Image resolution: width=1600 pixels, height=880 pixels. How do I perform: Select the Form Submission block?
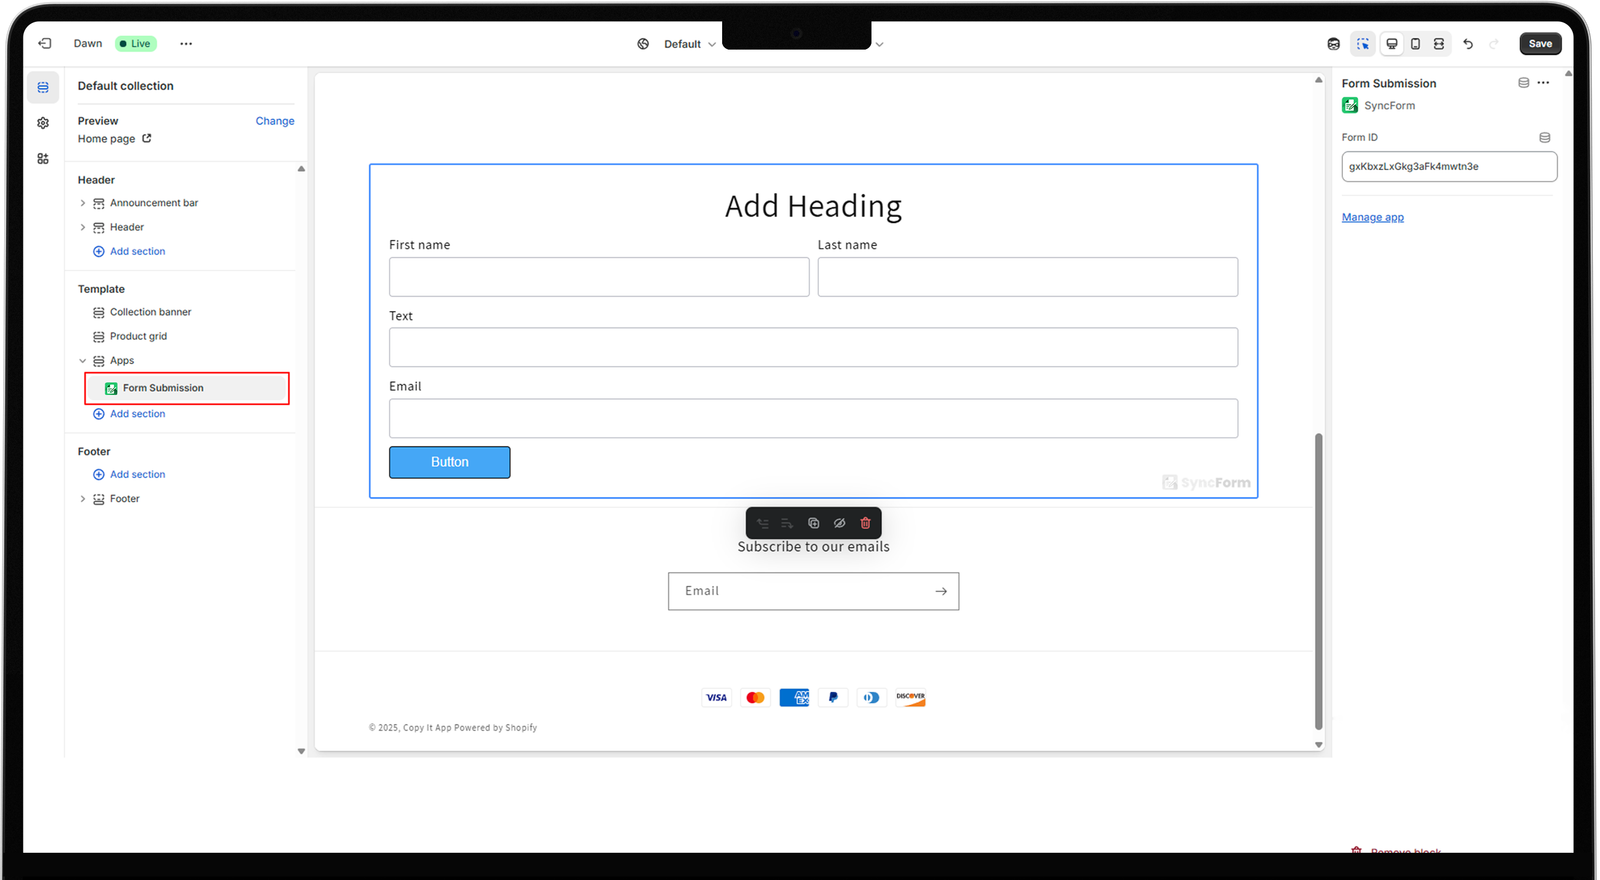pyautogui.click(x=187, y=388)
